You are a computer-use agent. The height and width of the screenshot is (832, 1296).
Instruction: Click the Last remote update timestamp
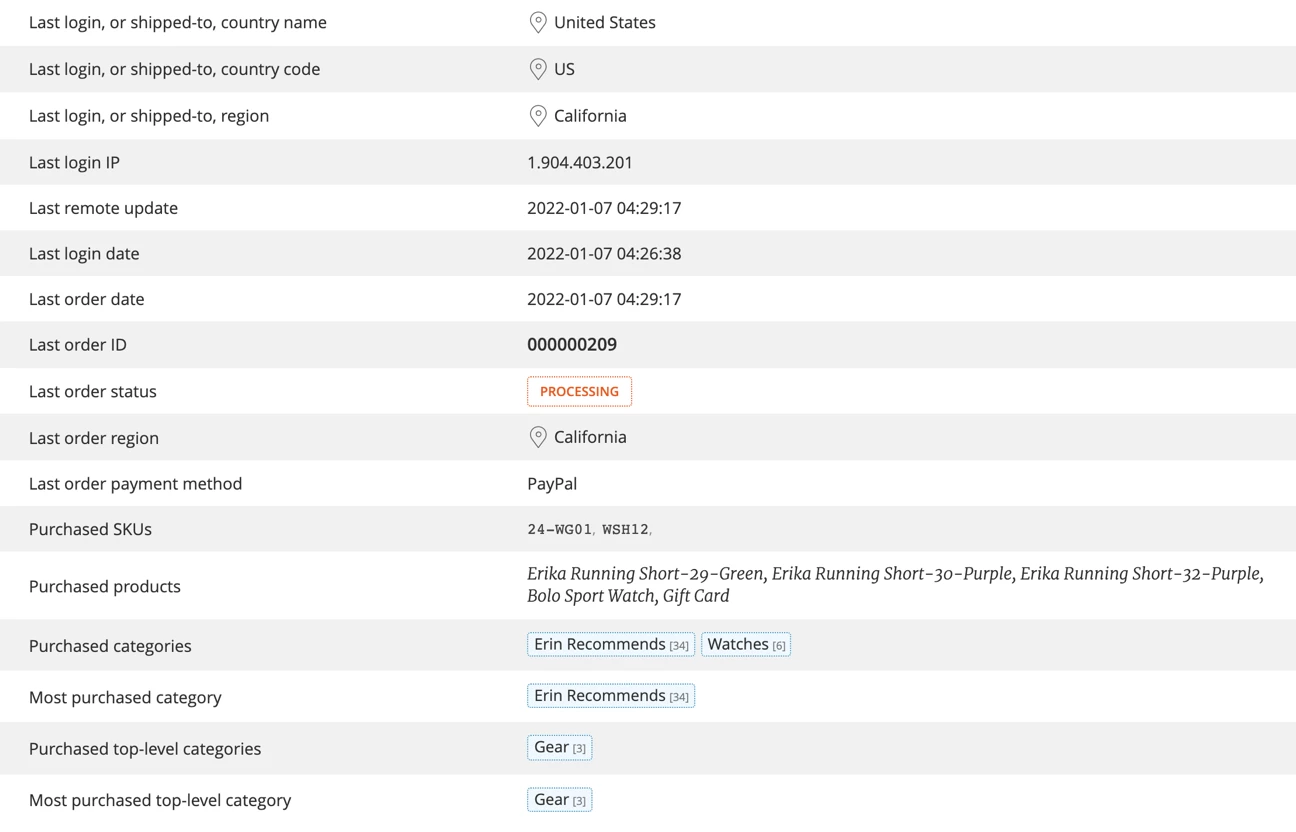[x=603, y=208]
